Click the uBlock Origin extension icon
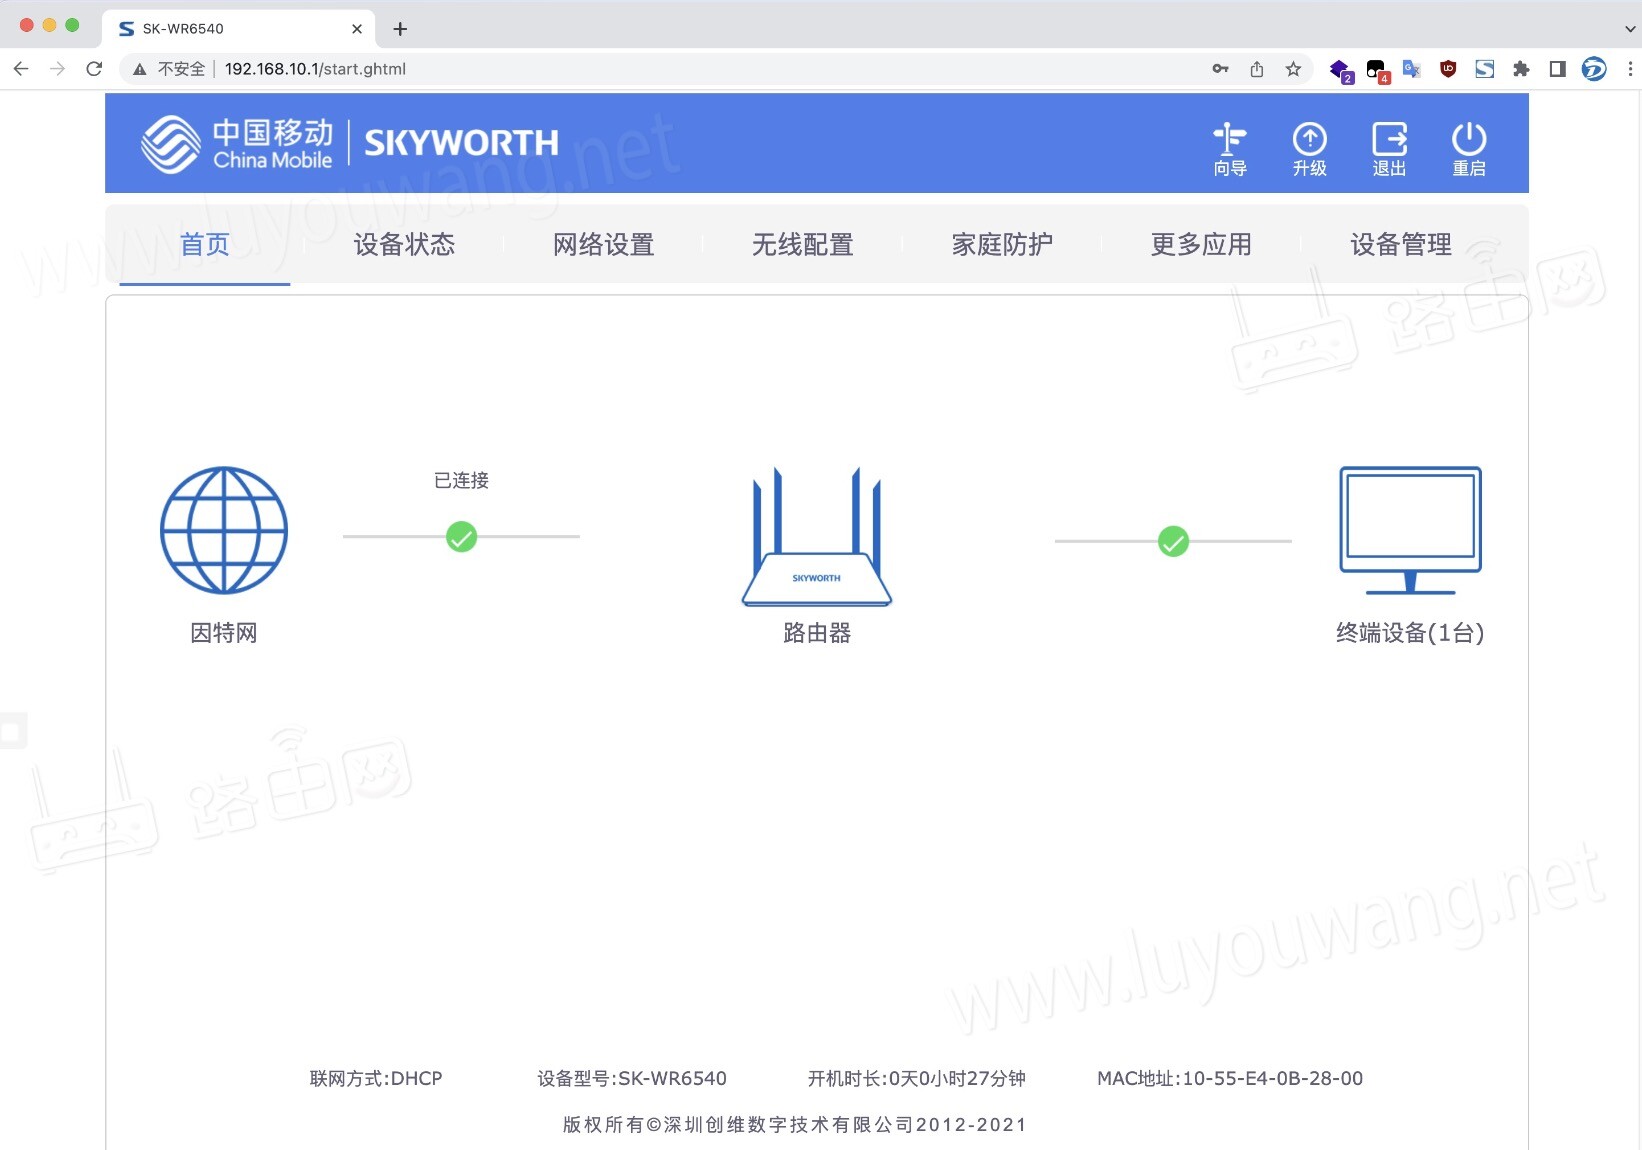 pyautogui.click(x=1448, y=69)
